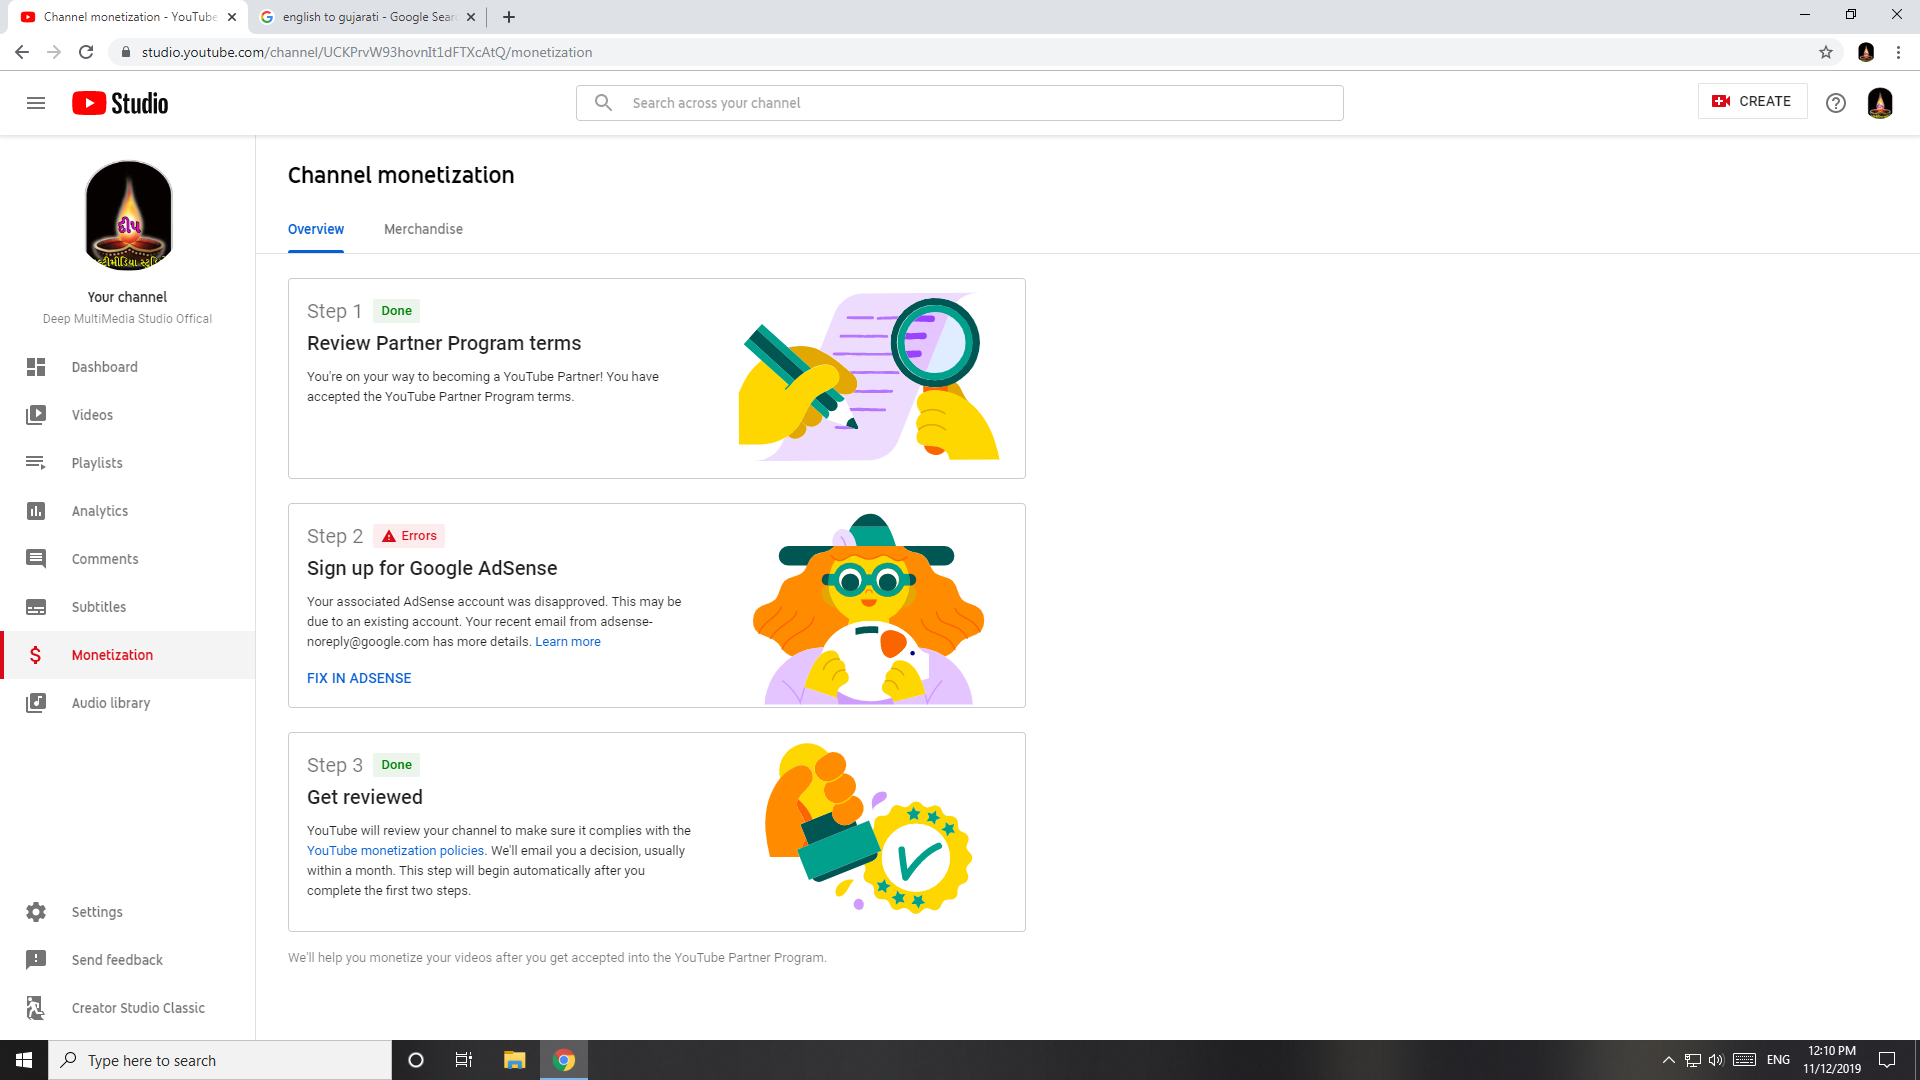1920x1080 pixels.
Task: Click the Settings gear icon
Action: coord(36,912)
